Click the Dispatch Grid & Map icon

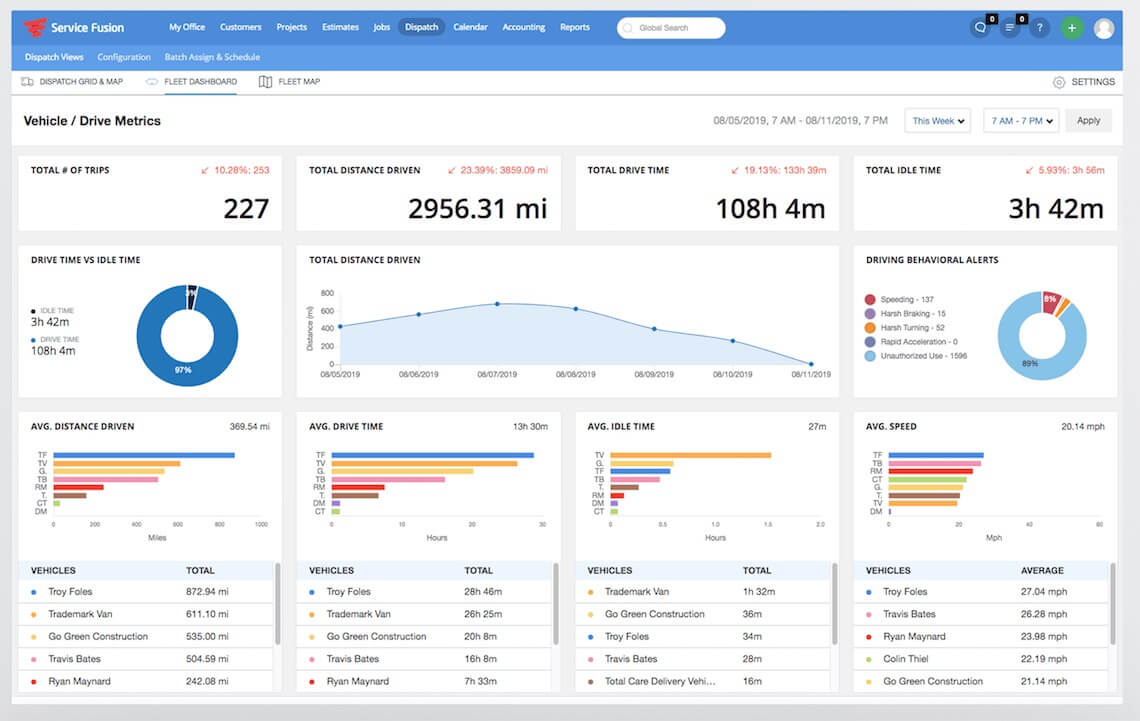[x=27, y=81]
